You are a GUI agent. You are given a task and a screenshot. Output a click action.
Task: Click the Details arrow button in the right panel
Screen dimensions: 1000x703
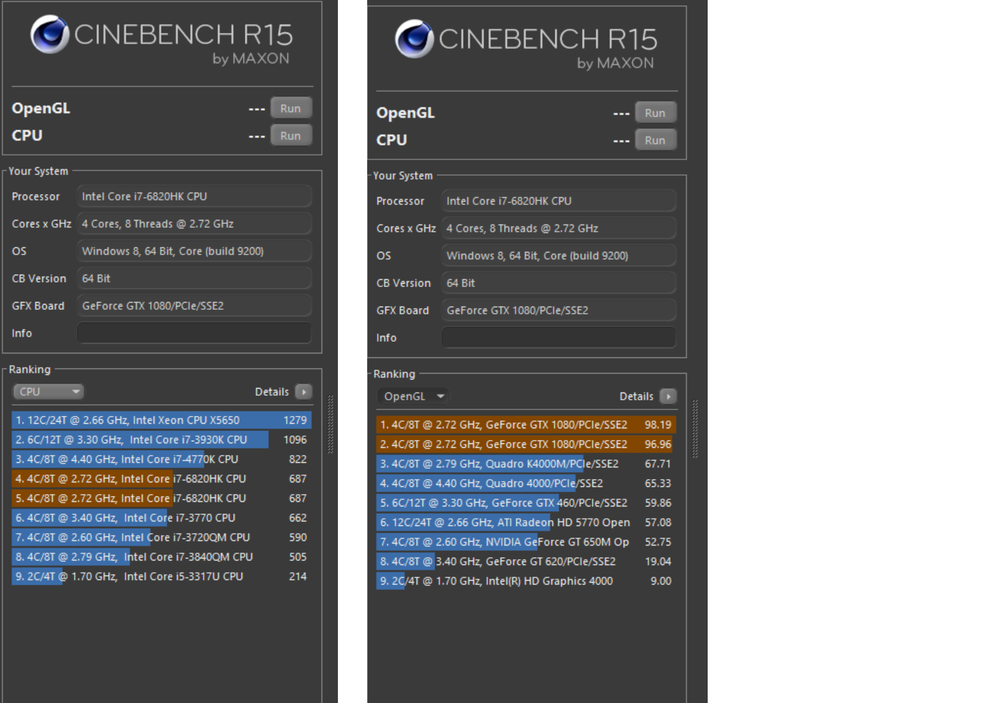pyautogui.click(x=668, y=397)
